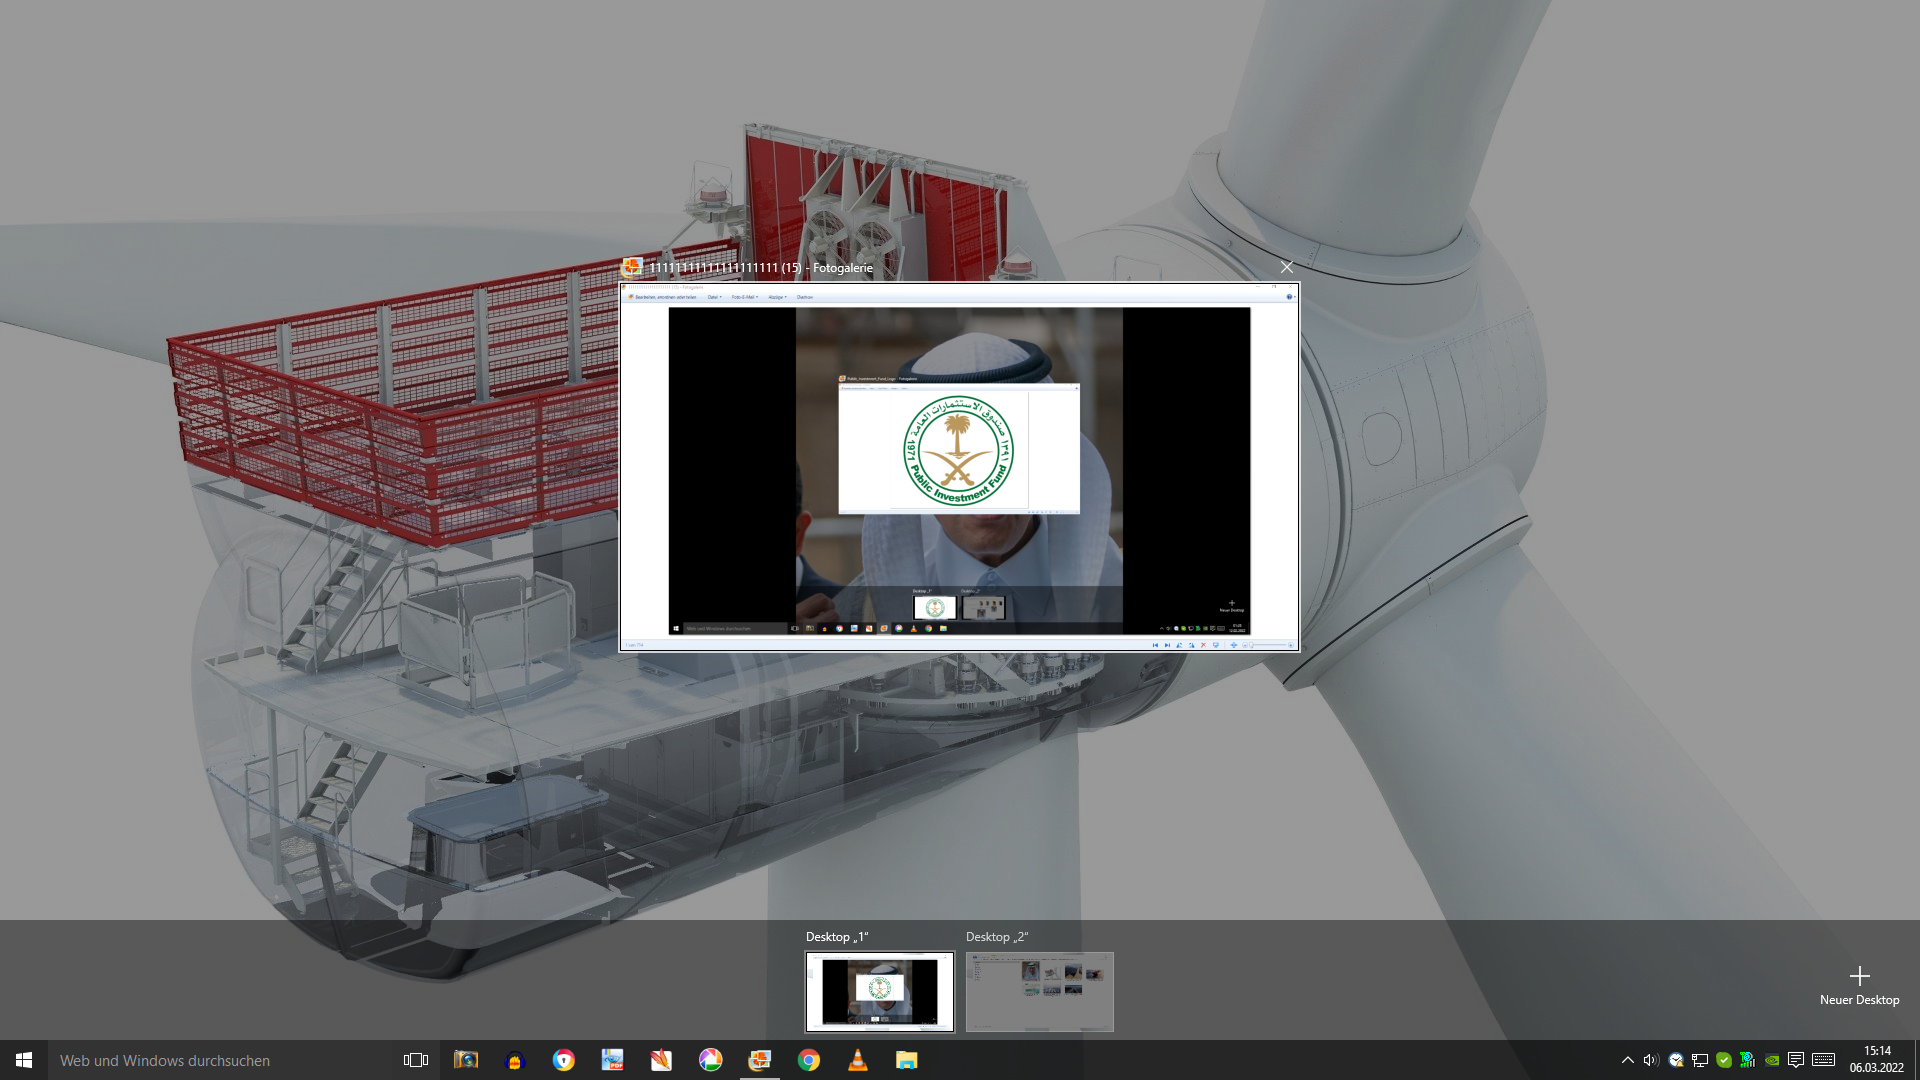Launch the red feather application icon
1920x1080 pixels.
click(661, 1060)
